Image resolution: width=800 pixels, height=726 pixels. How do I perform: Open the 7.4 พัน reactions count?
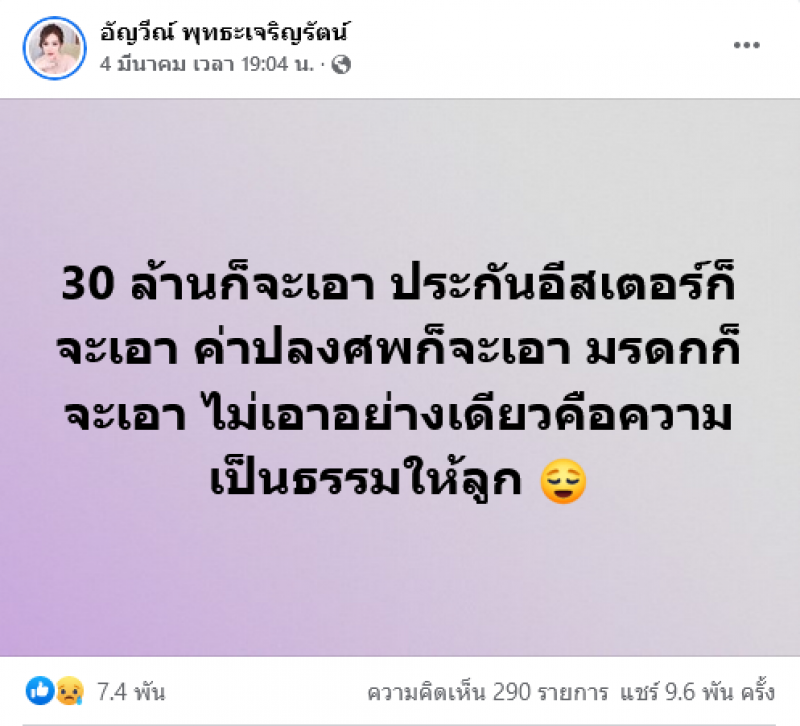[131, 692]
